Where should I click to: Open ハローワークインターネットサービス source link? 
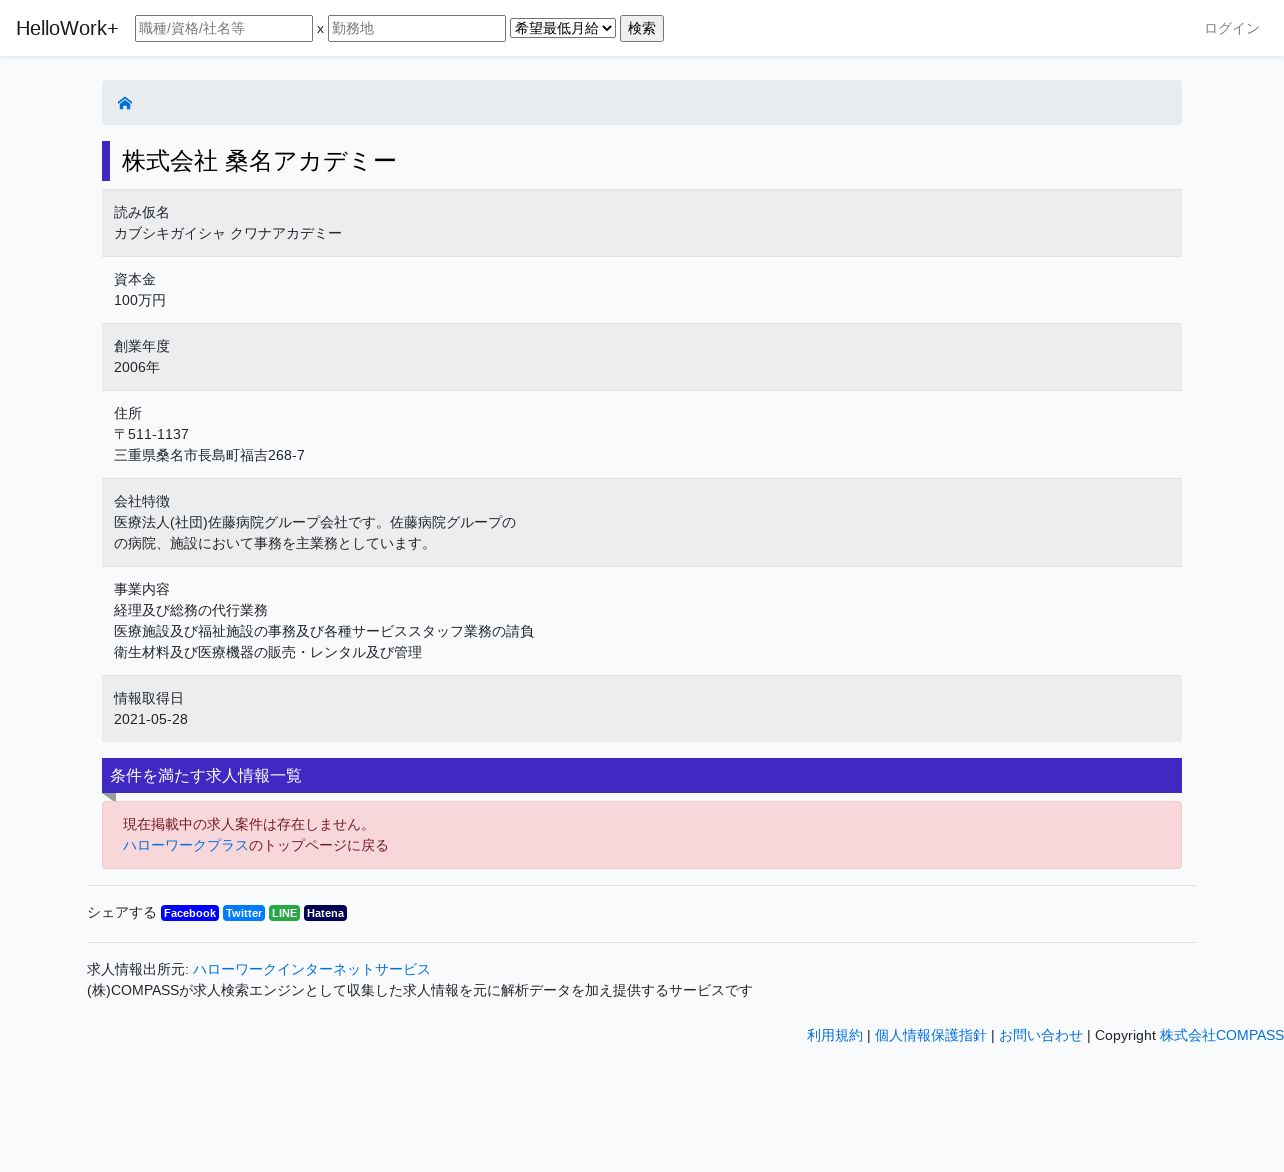[312, 969]
